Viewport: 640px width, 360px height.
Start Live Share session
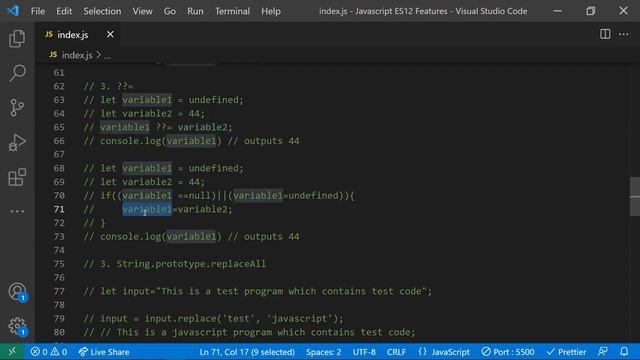(104, 352)
